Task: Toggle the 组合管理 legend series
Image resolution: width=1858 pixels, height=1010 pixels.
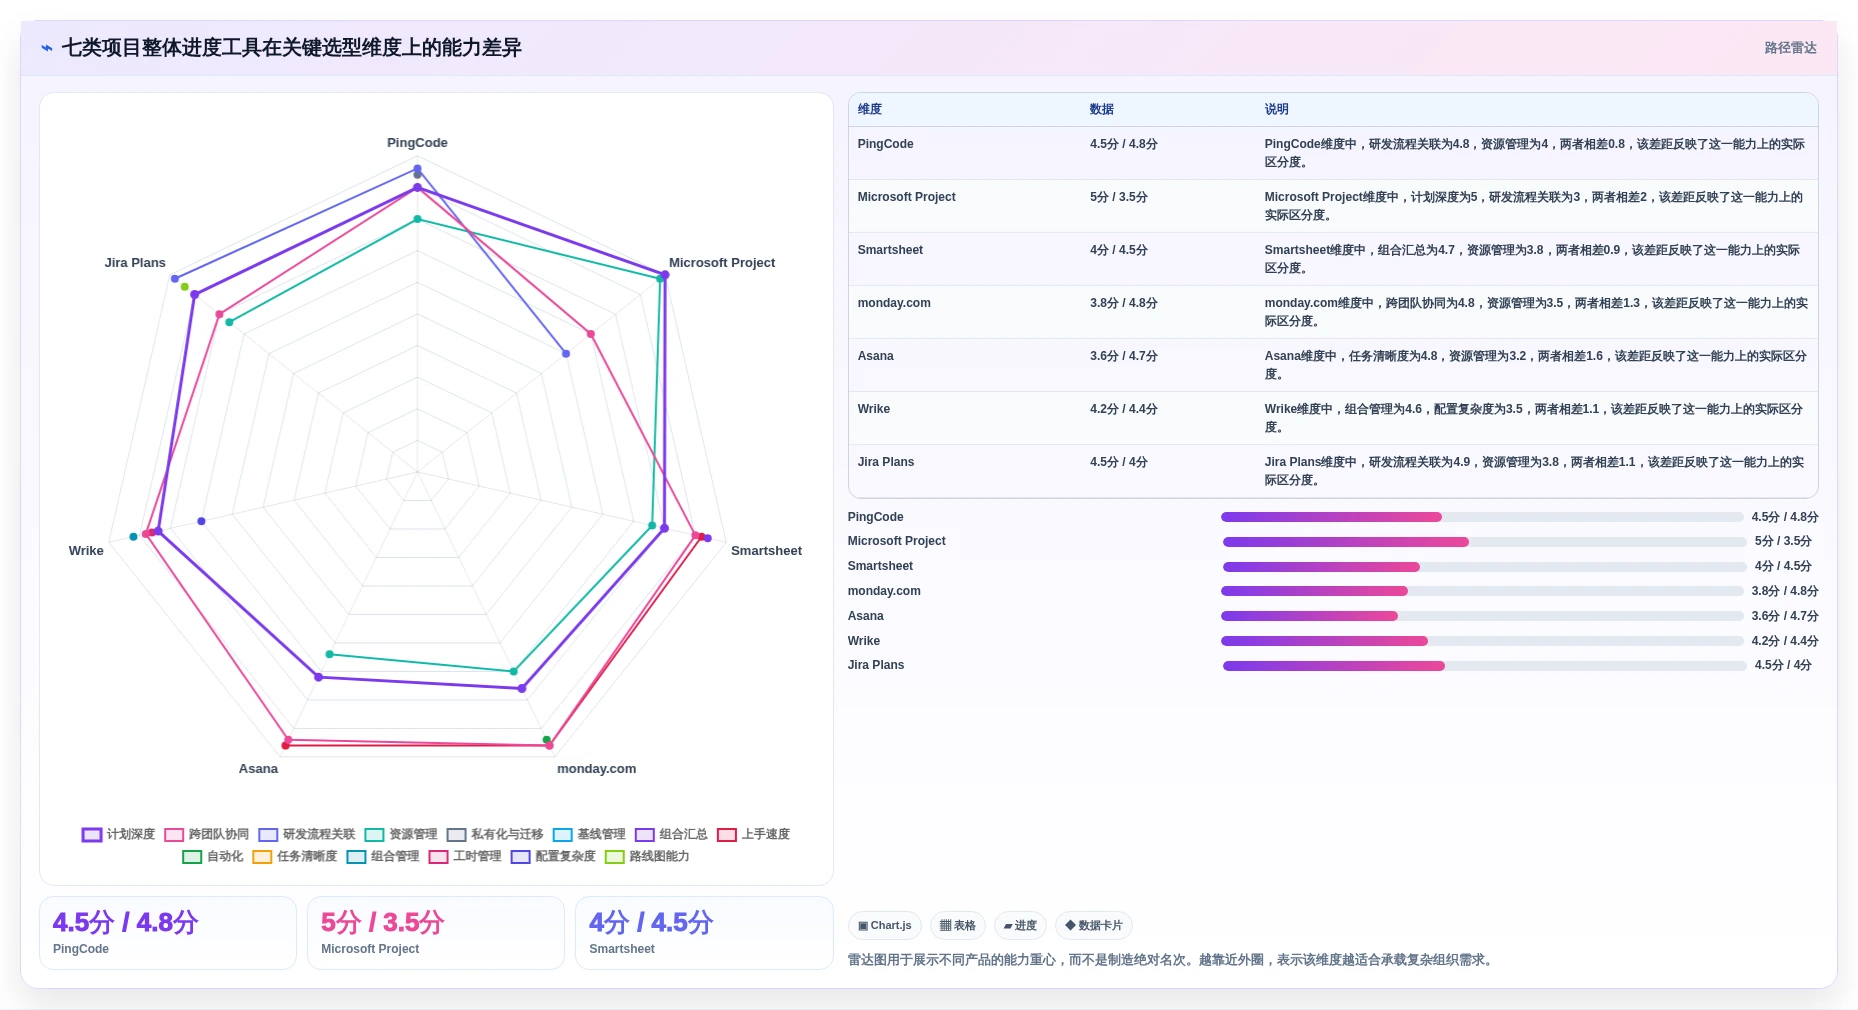Action: pyautogui.click(x=383, y=856)
